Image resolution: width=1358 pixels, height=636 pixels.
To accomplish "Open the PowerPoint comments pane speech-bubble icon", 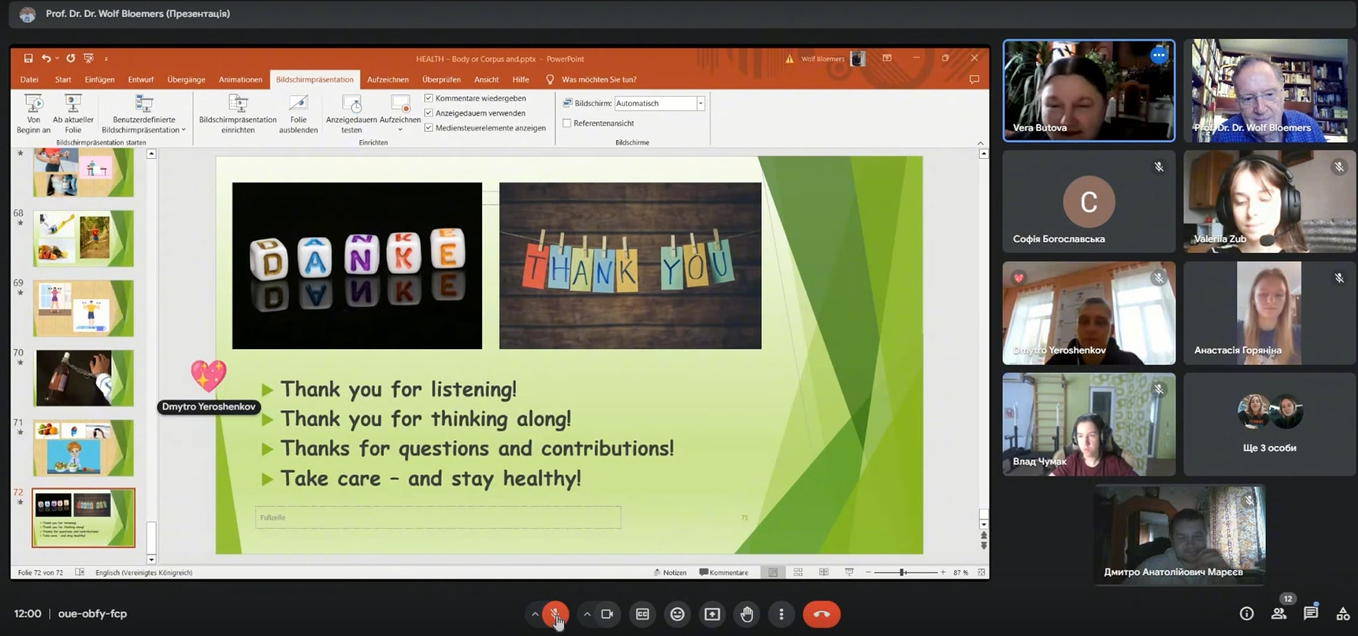I will 974,80.
